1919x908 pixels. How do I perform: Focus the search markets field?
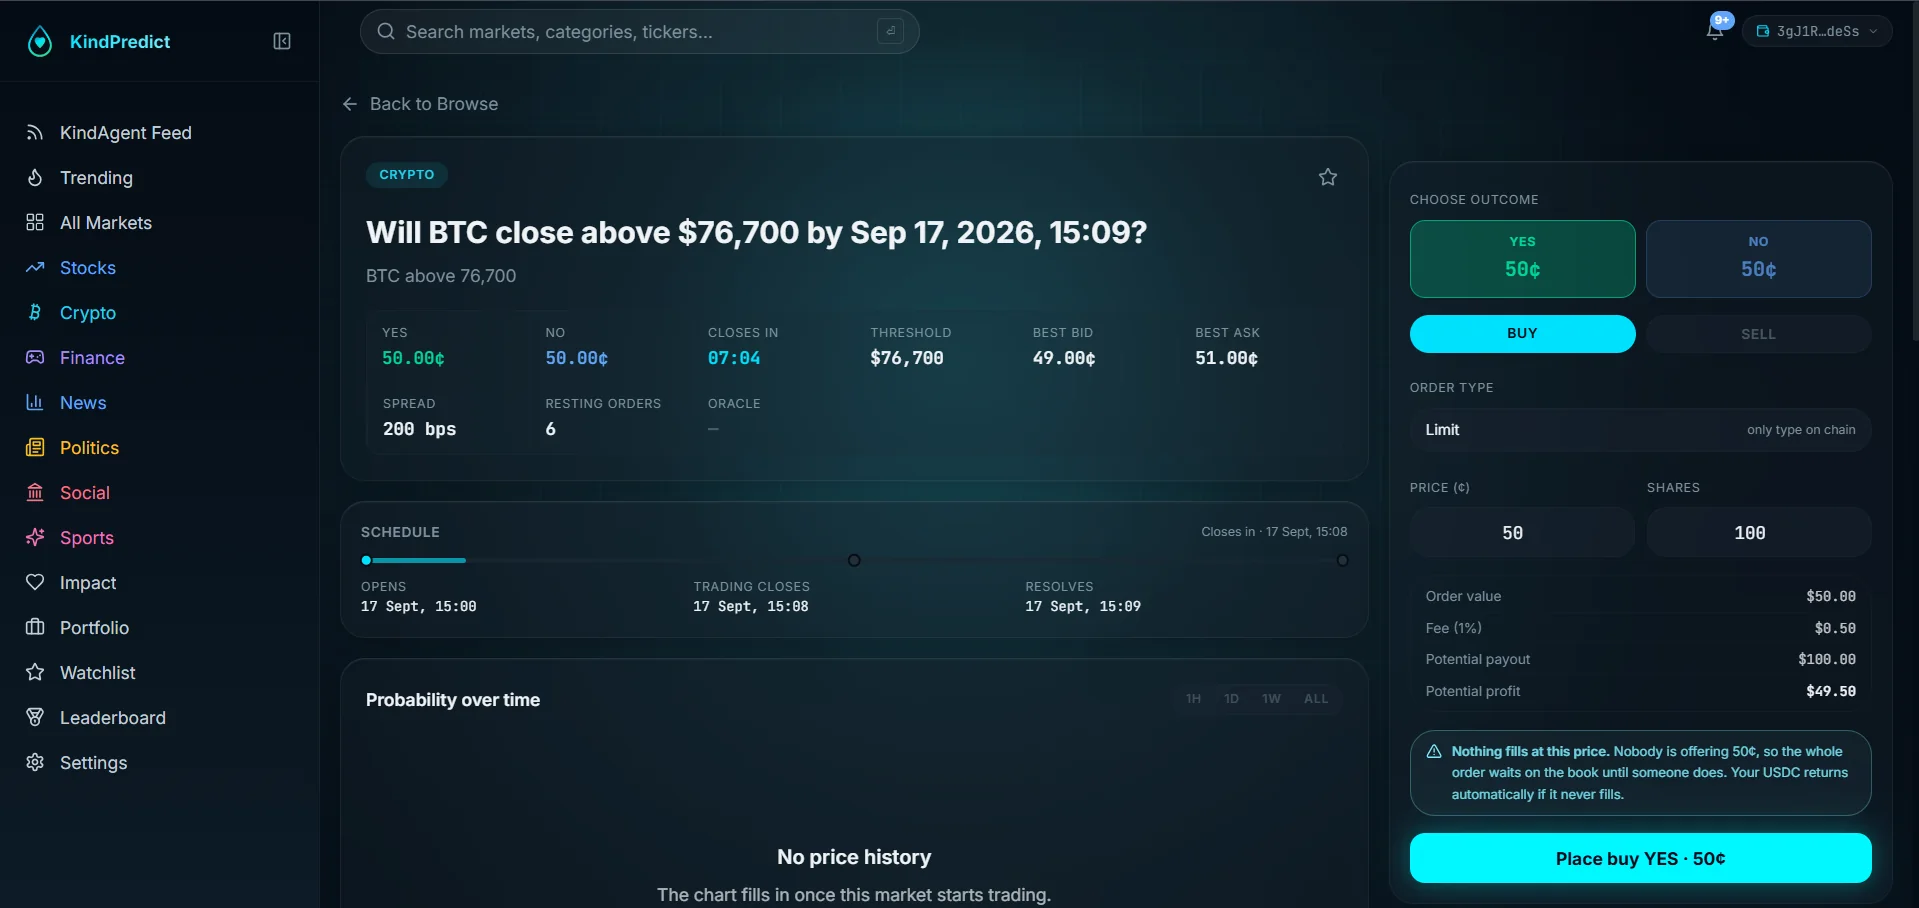point(640,32)
